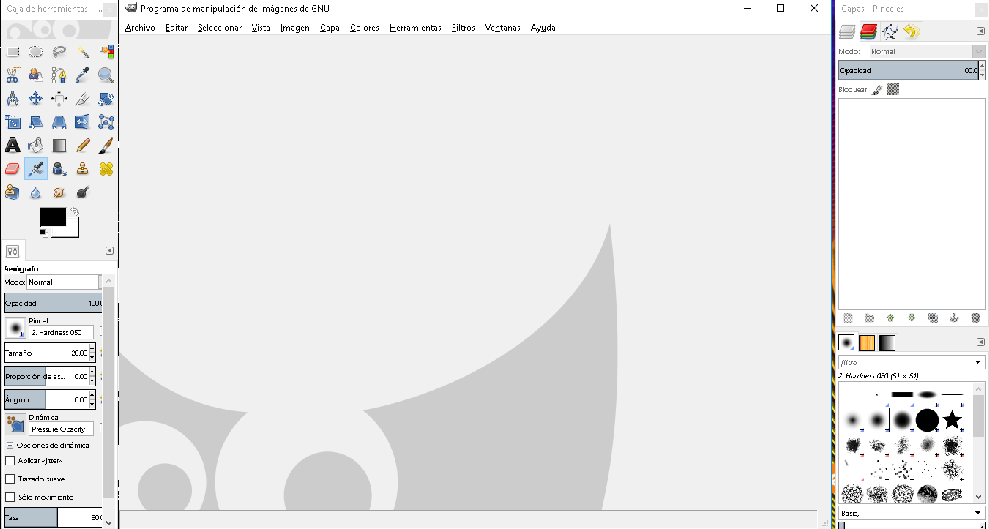Select the Crop tool

tap(83, 98)
